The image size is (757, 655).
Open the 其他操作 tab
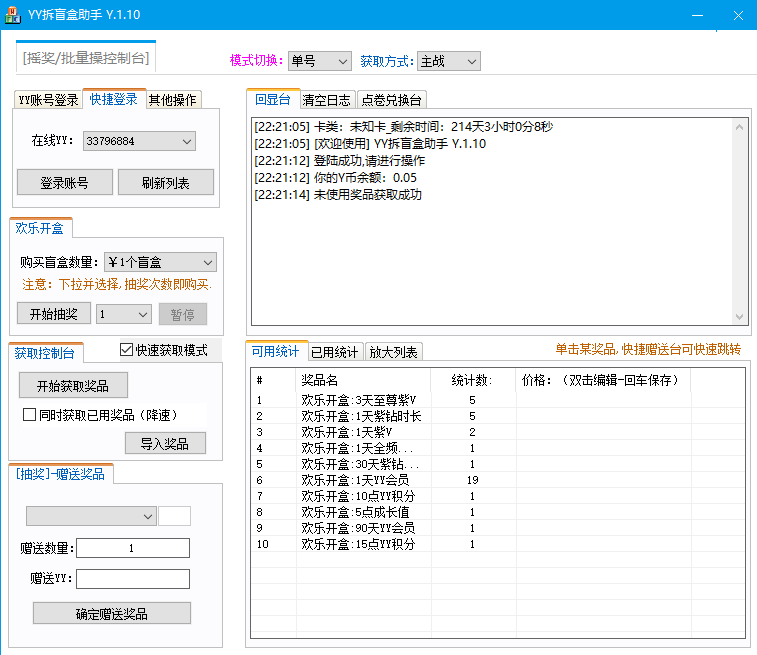[x=173, y=100]
